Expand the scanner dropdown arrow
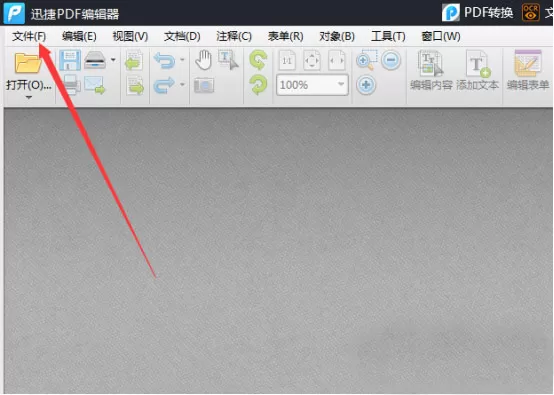The image size is (554, 395). click(x=113, y=60)
